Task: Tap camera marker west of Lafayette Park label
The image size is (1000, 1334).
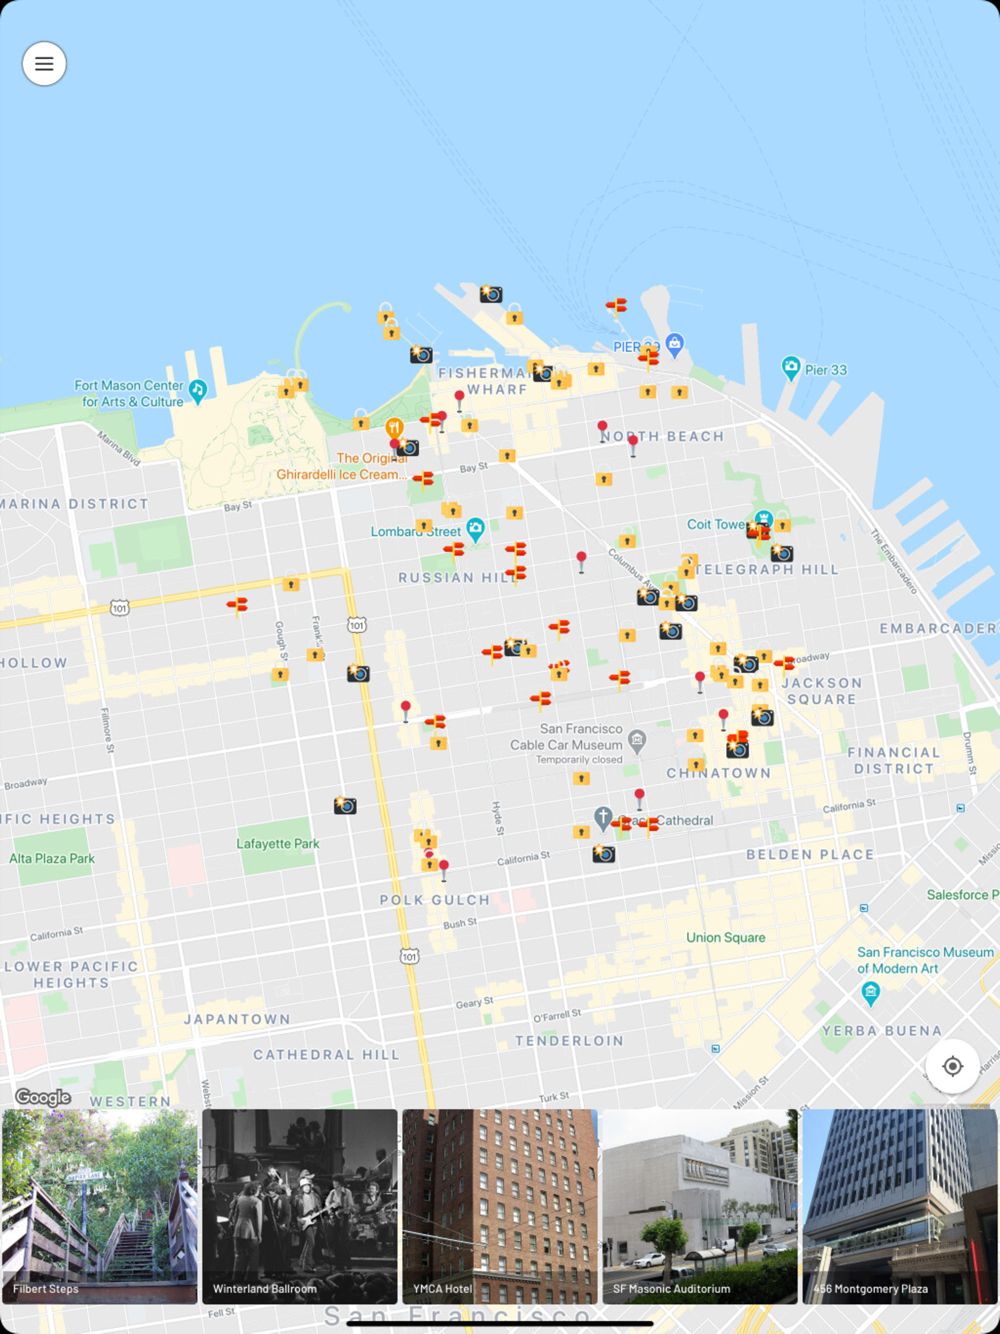Action: tap(345, 805)
